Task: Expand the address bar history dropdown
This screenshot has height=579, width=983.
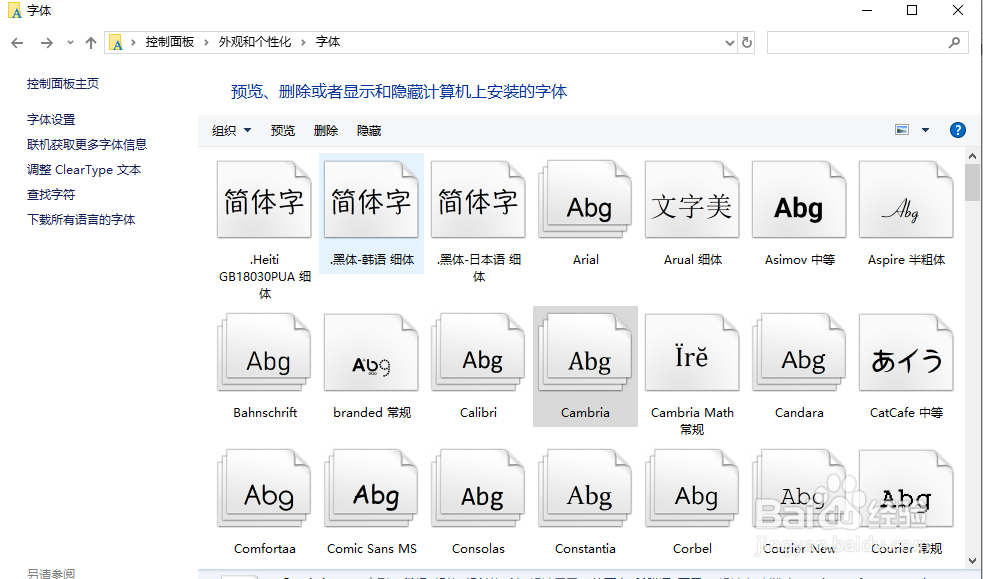Action: 729,42
